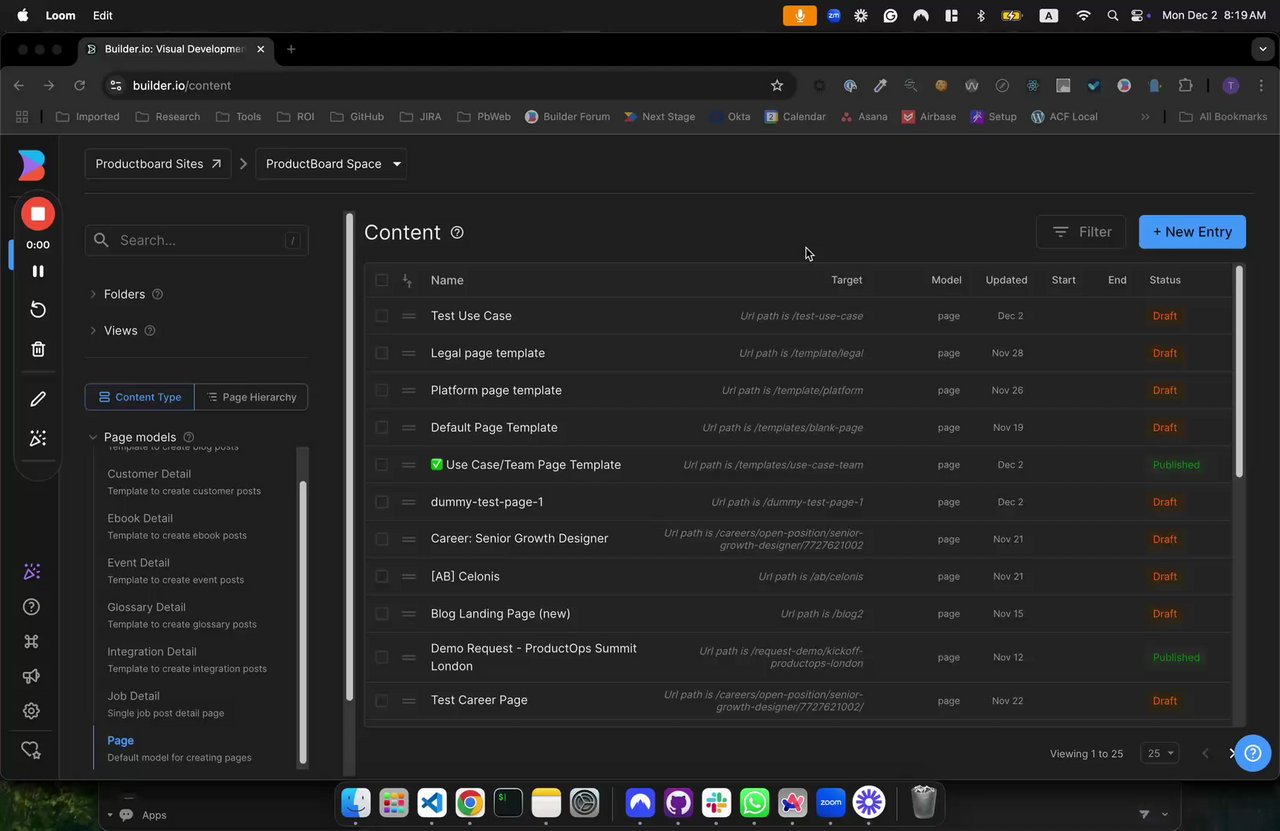Open a new browser tab
This screenshot has width=1280, height=831.
[x=291, y=49]
